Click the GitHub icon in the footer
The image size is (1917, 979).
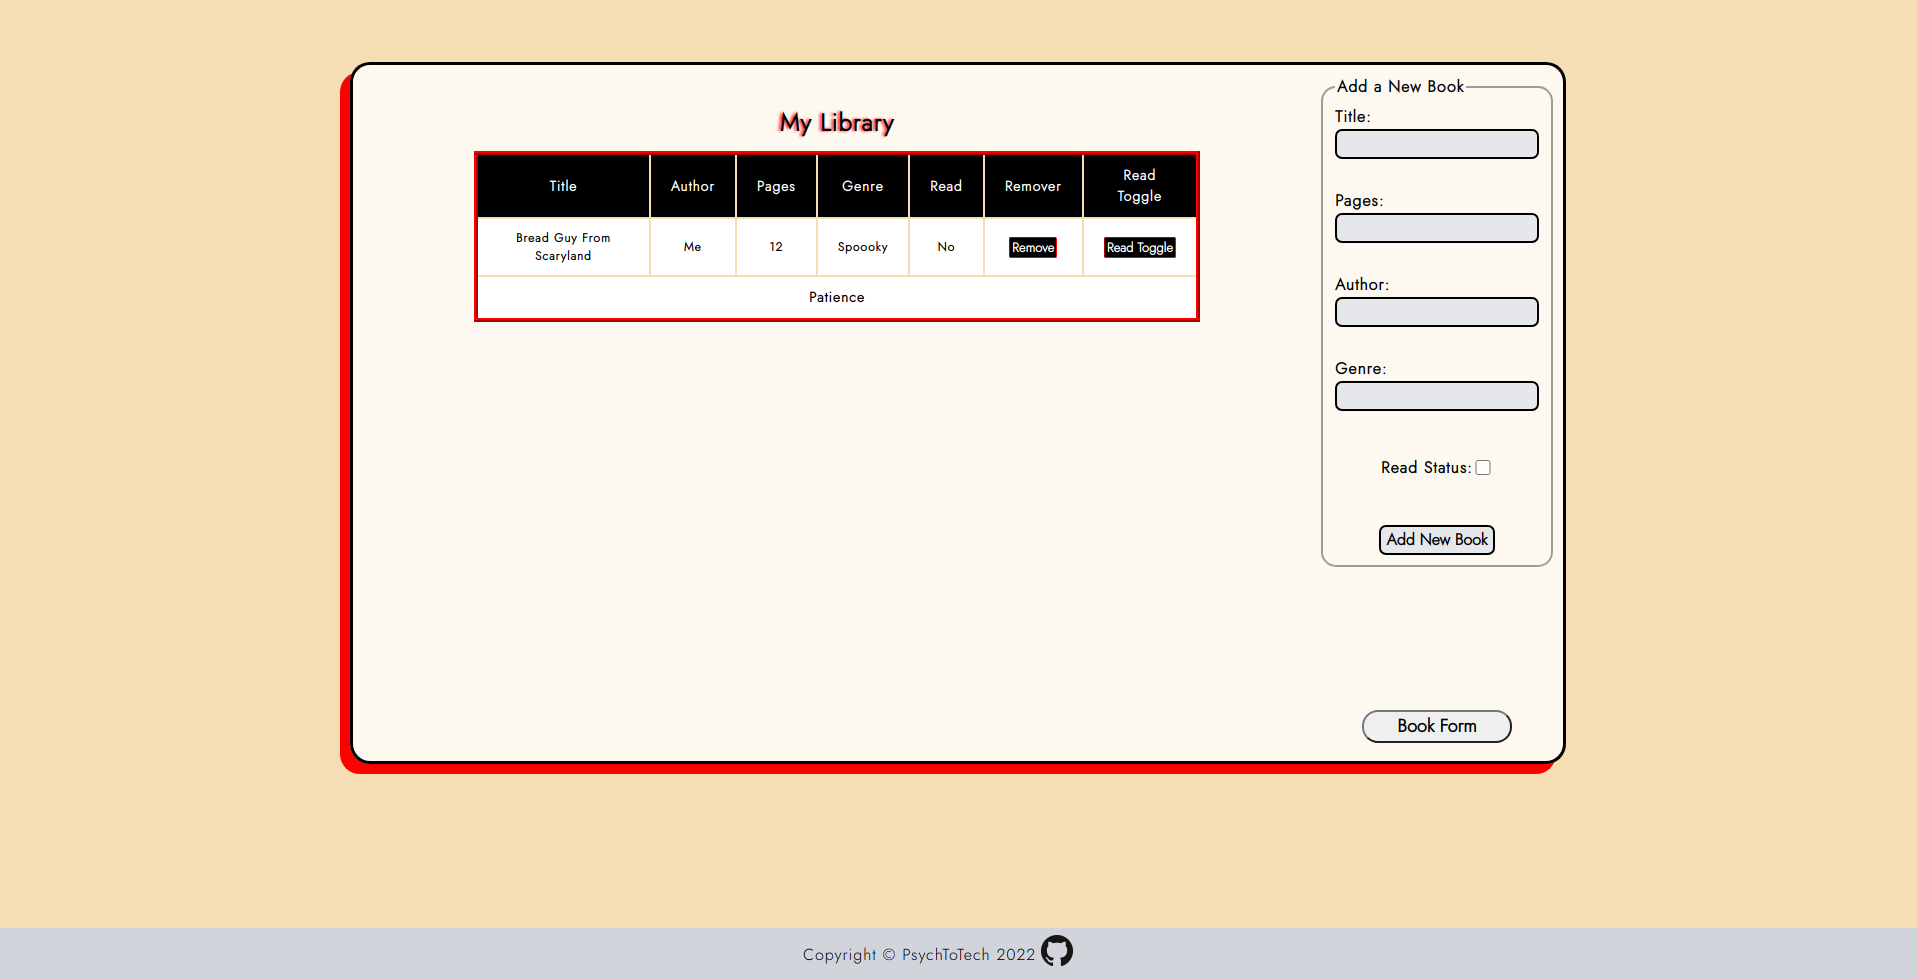click(1057, 951)
